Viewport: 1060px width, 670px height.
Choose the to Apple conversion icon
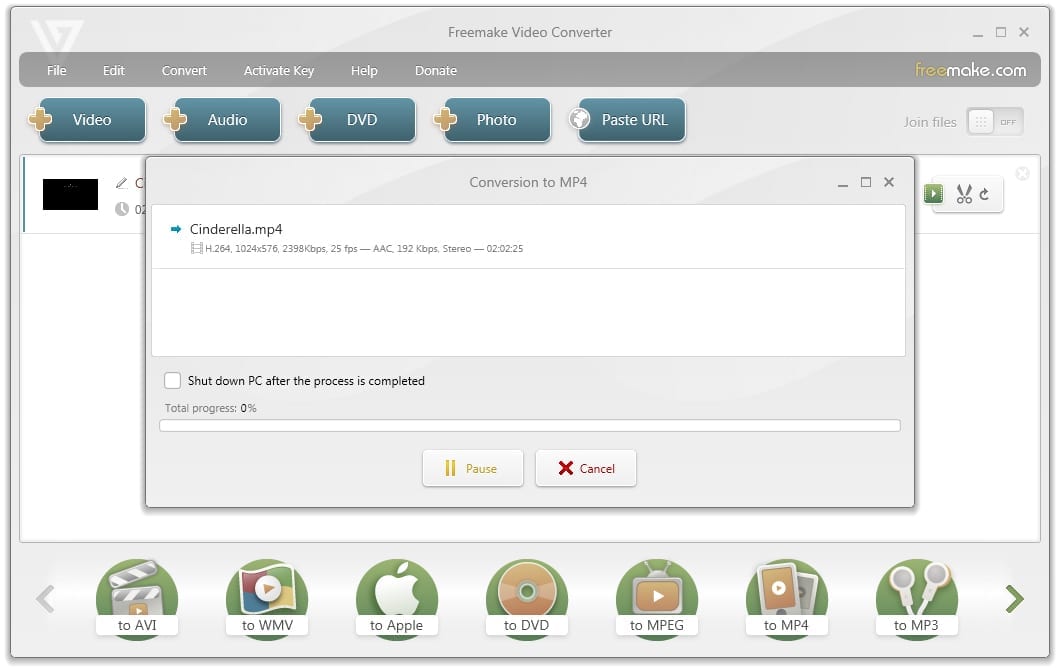tap(396, 598)
